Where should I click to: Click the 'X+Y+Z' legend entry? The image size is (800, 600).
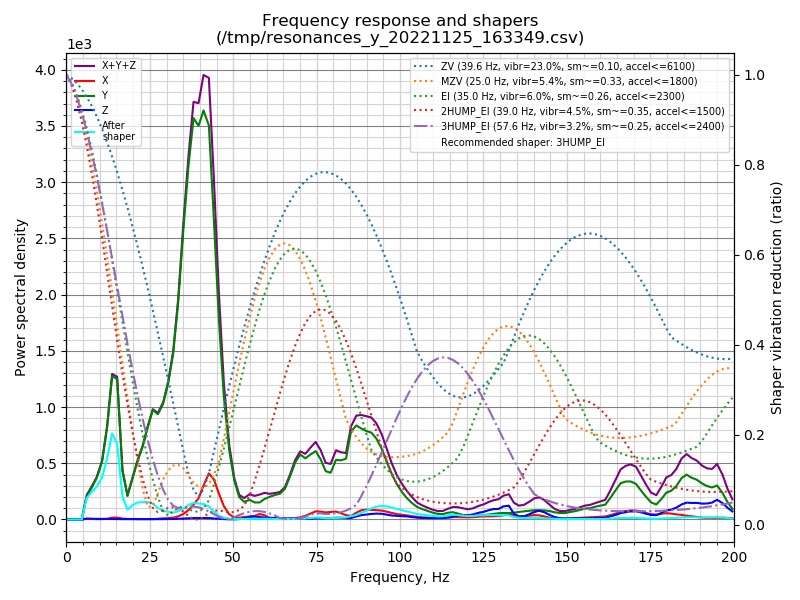pyautogui.click(x=105, y=66)
